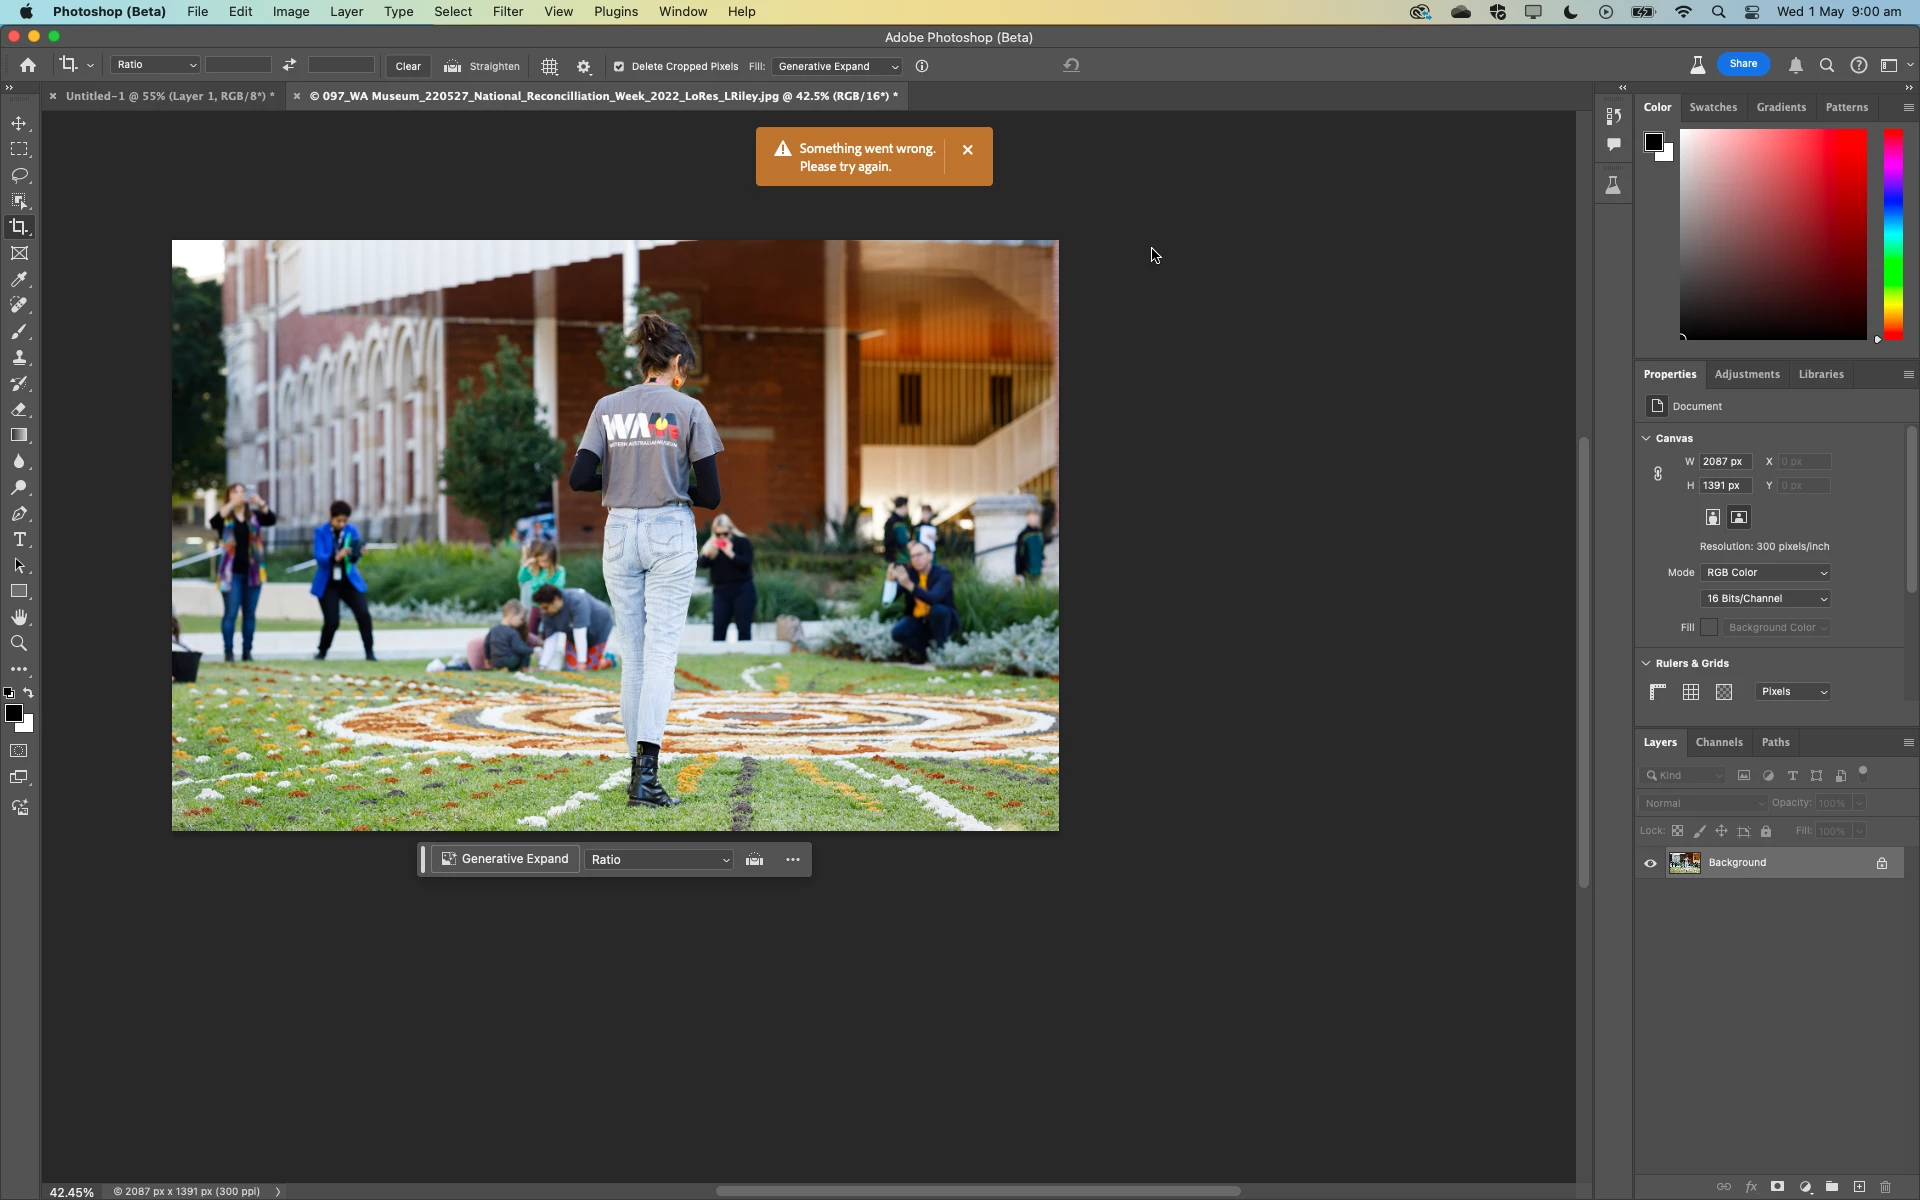1920x1200 pixels.
Task: Select the Eyedropper tool
Action: (19, 280)
